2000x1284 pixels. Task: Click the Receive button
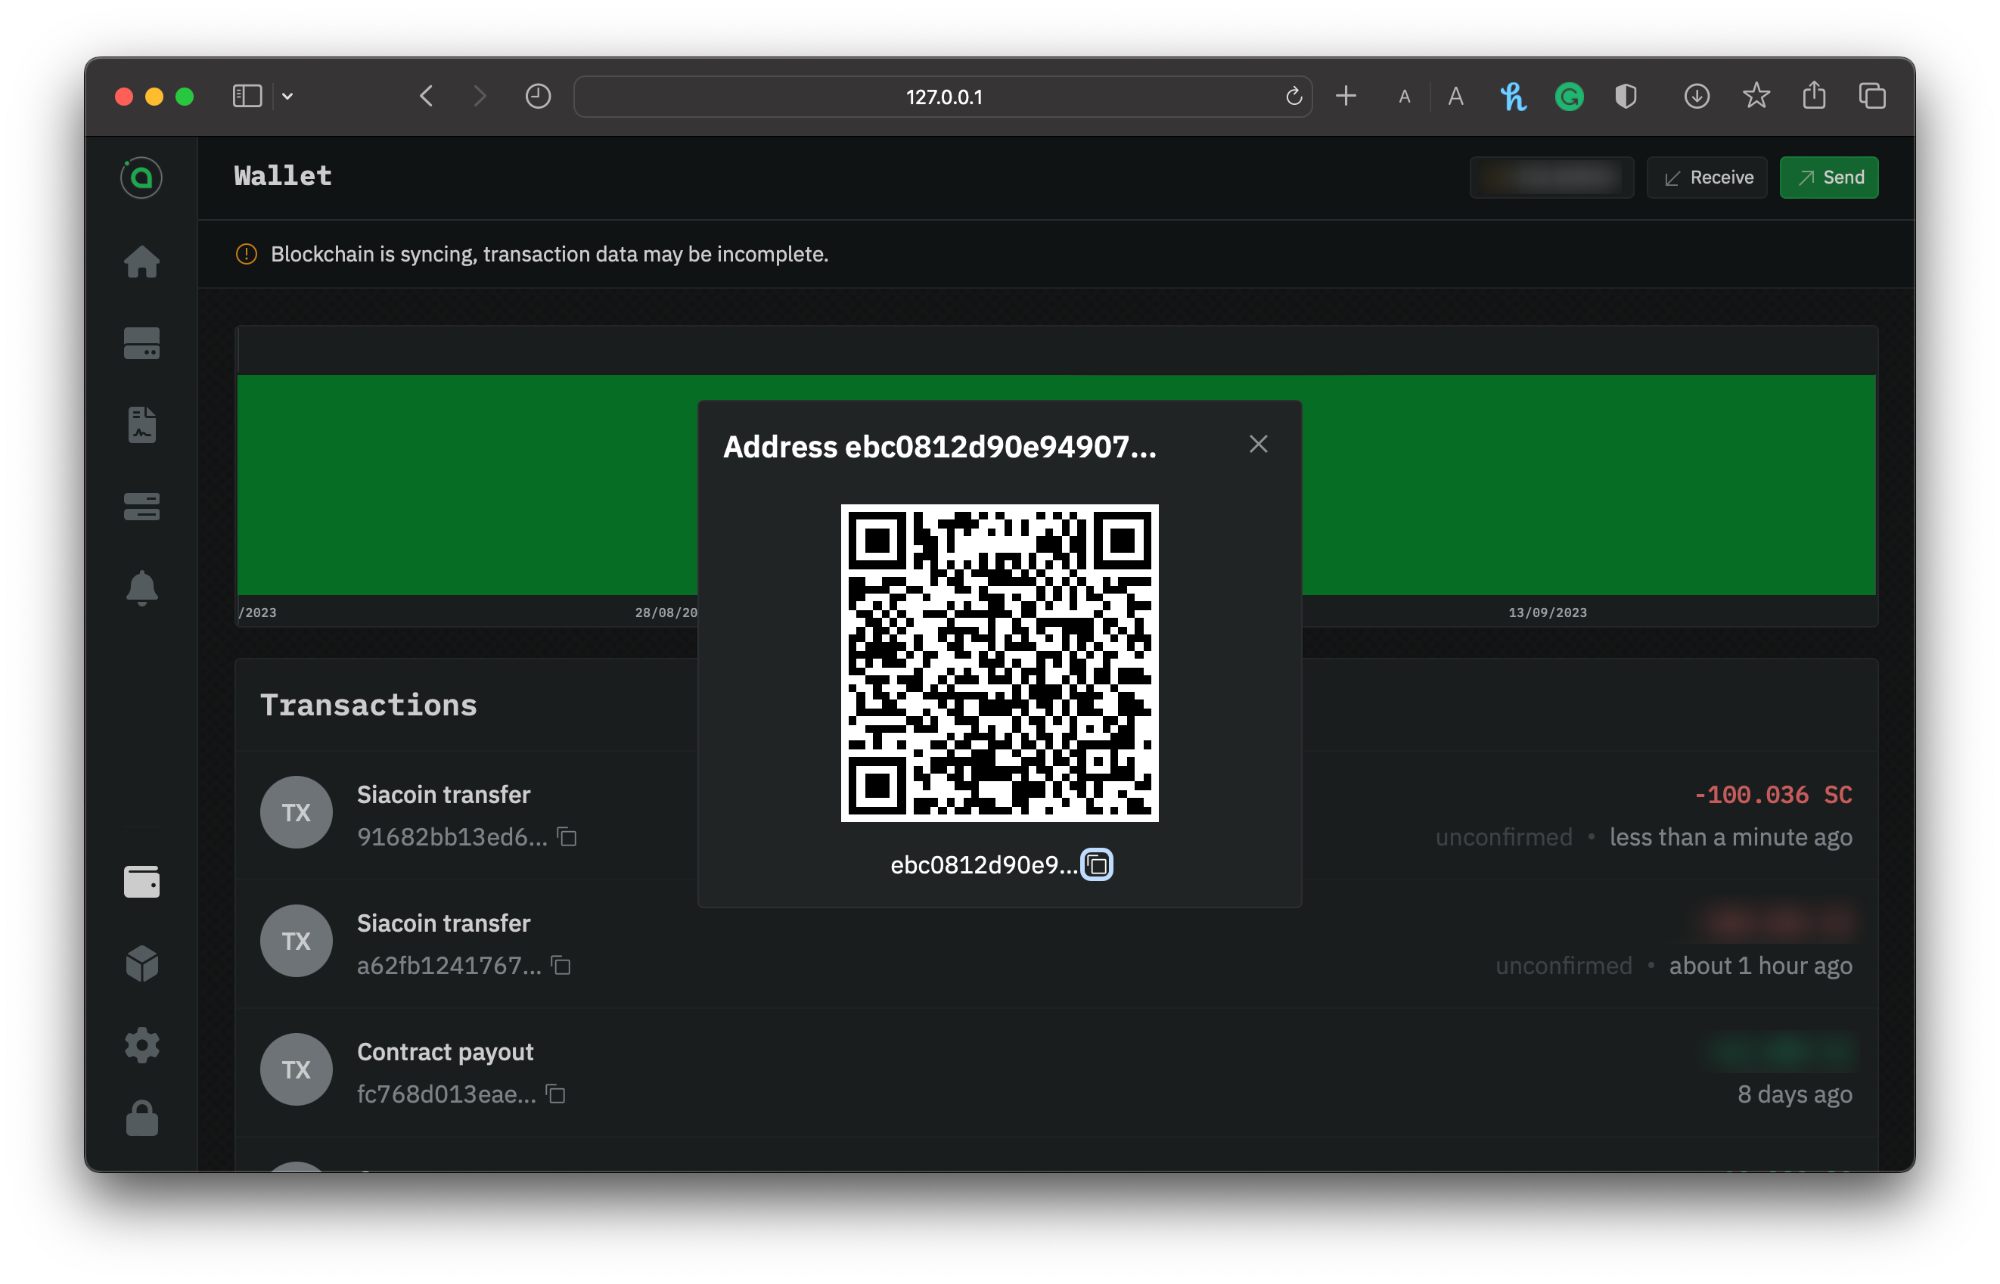[x=1707, y=178]
